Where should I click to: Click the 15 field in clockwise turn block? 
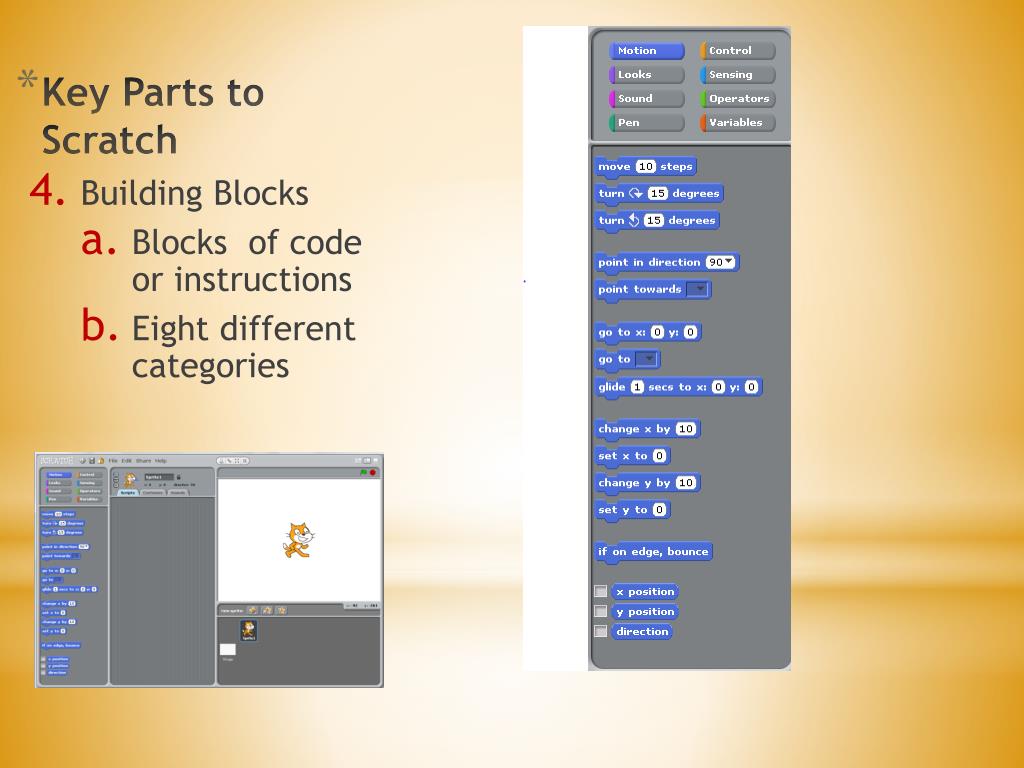[658, 193]
